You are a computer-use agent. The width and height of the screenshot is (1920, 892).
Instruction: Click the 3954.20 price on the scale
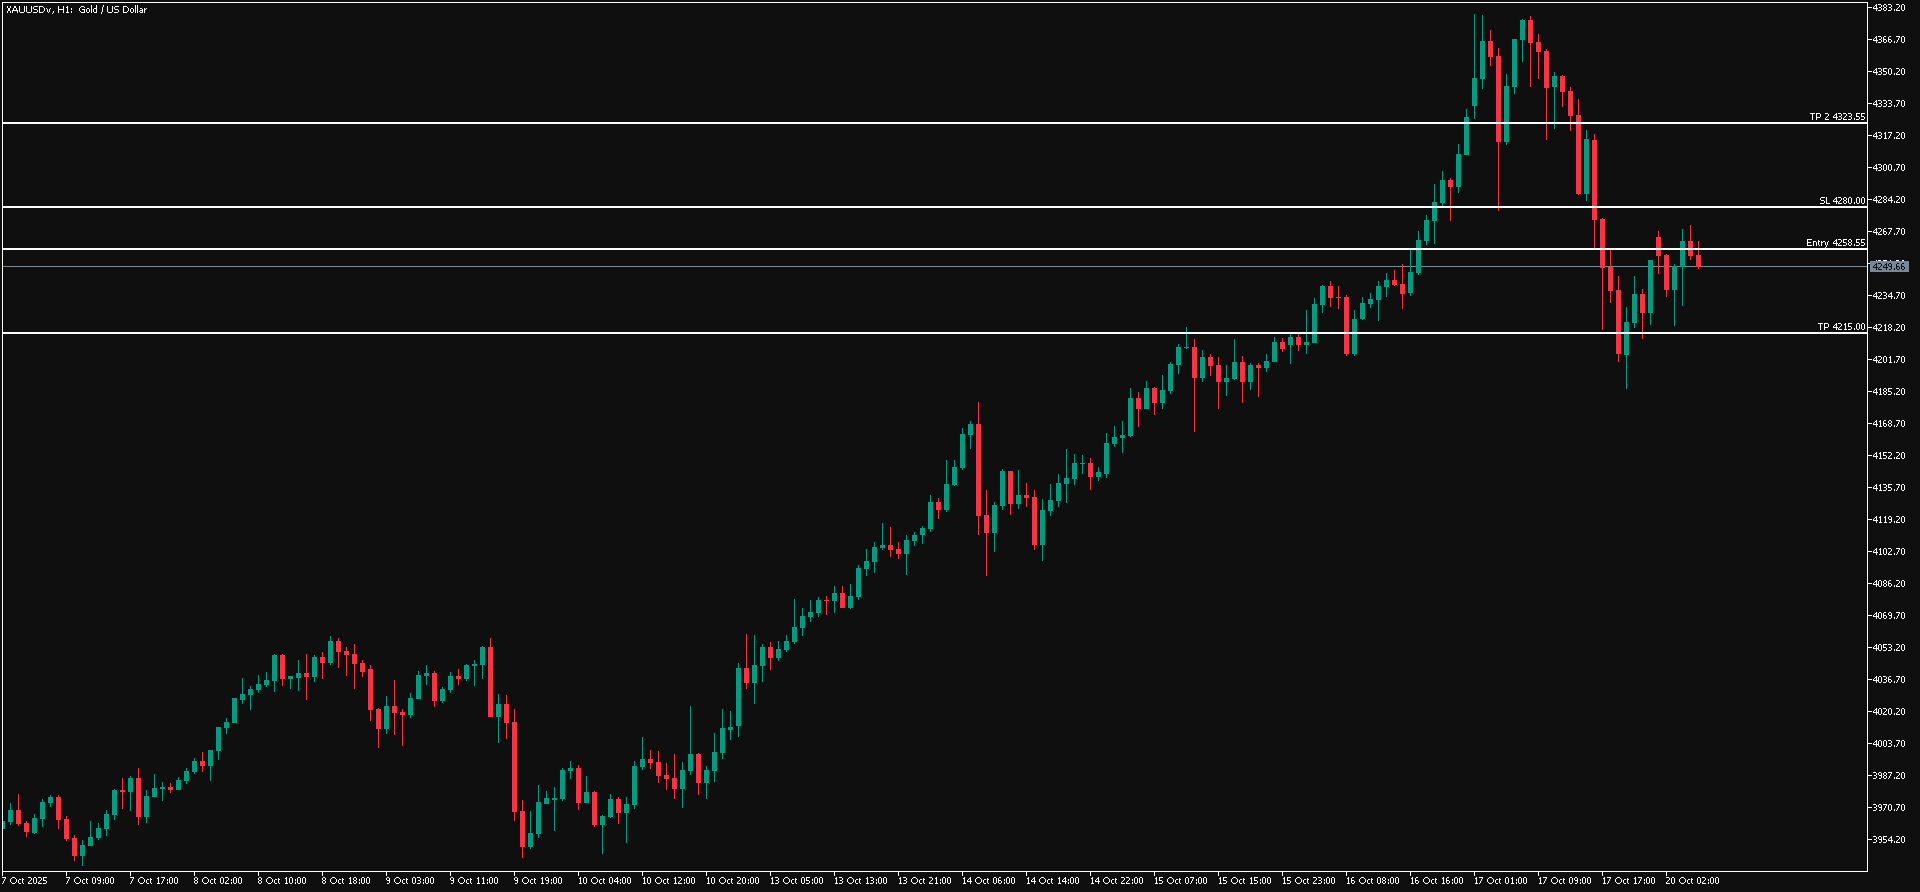tap(1888, 840)
